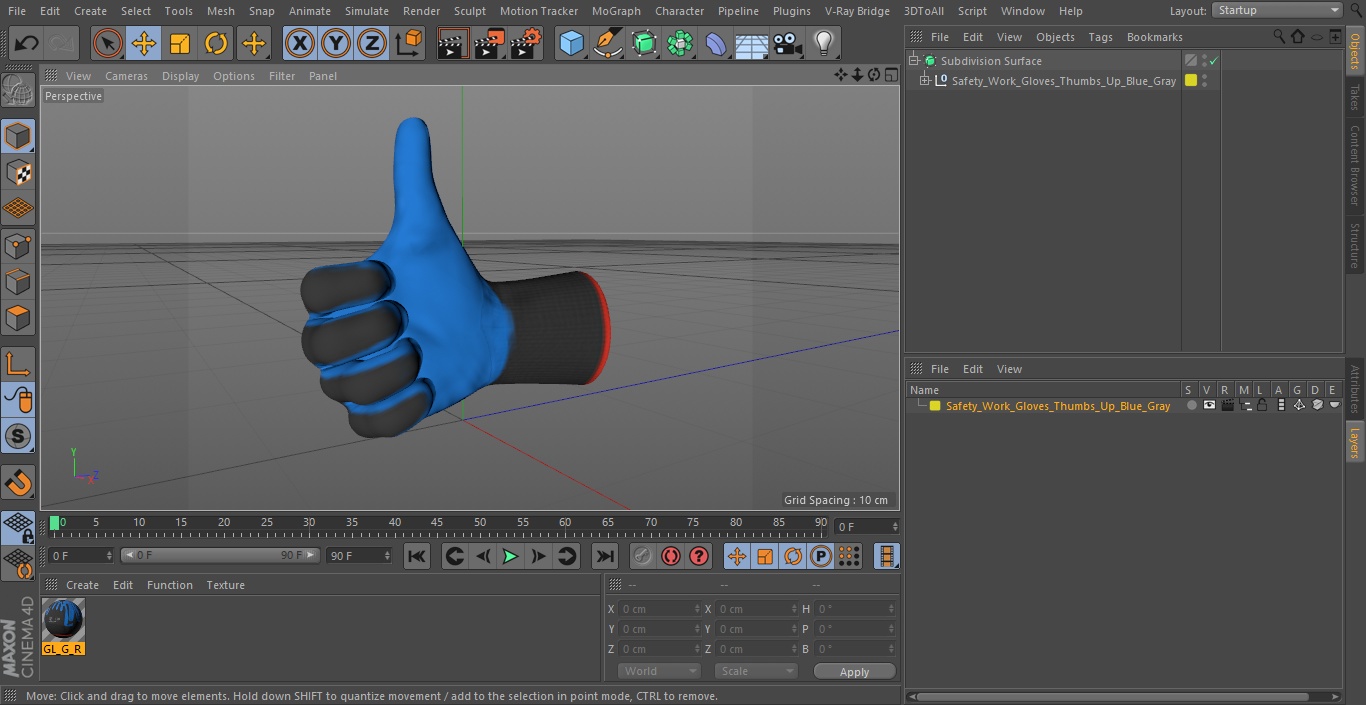Toggle Solo for Safety_Work_Gloves layer
1366x705 pixels.
[1191, 406]
